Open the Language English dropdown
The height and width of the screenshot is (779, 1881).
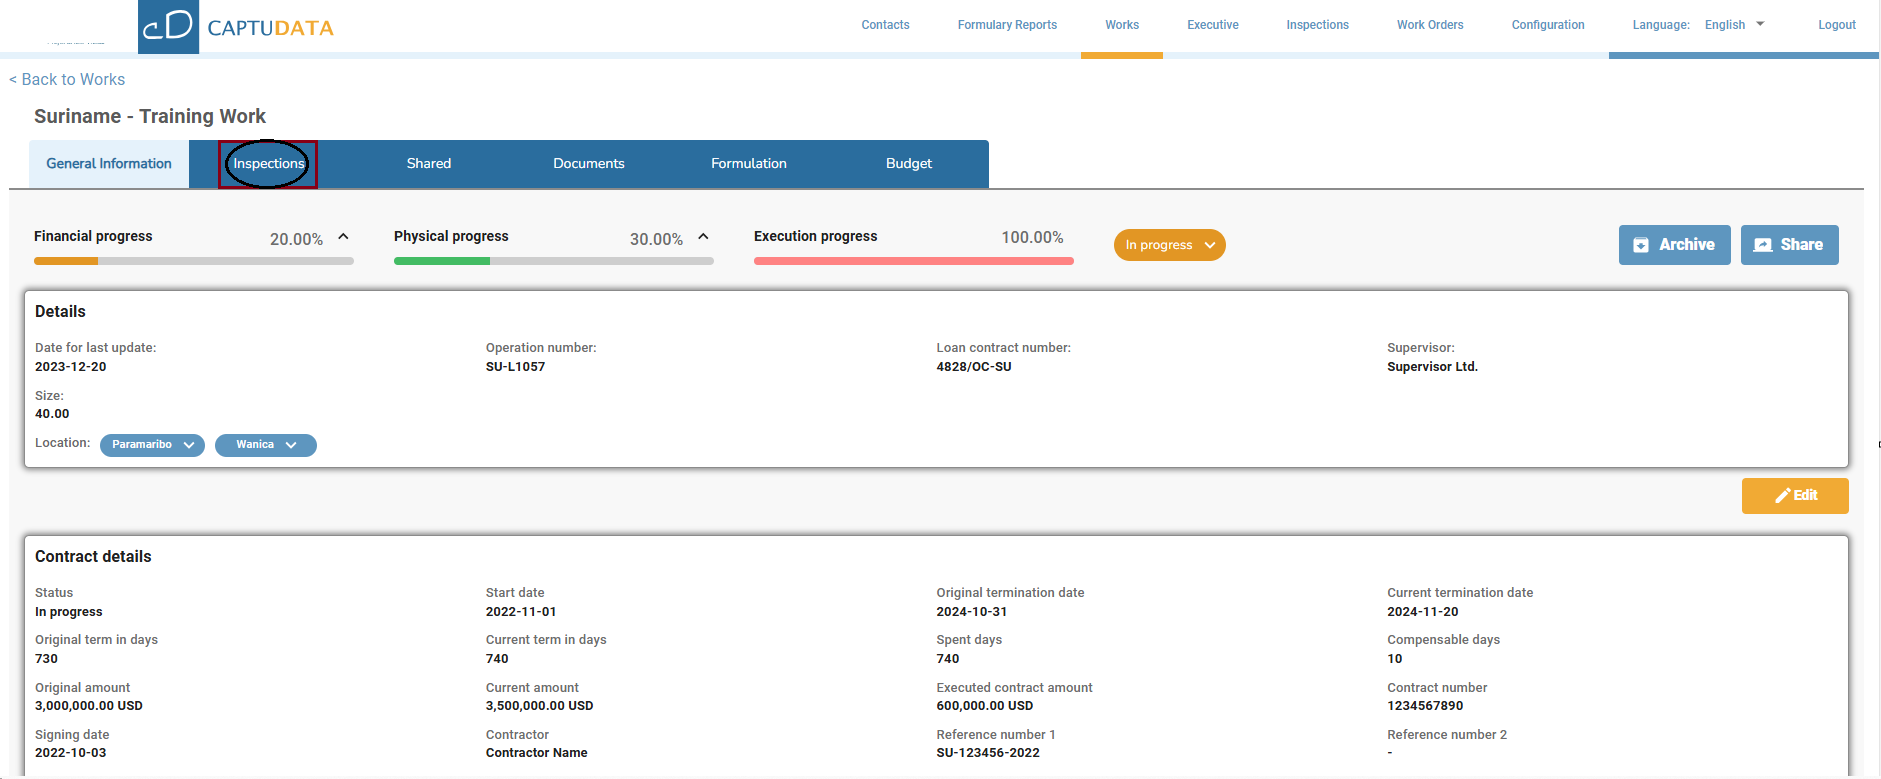(x=1734, y=25)
